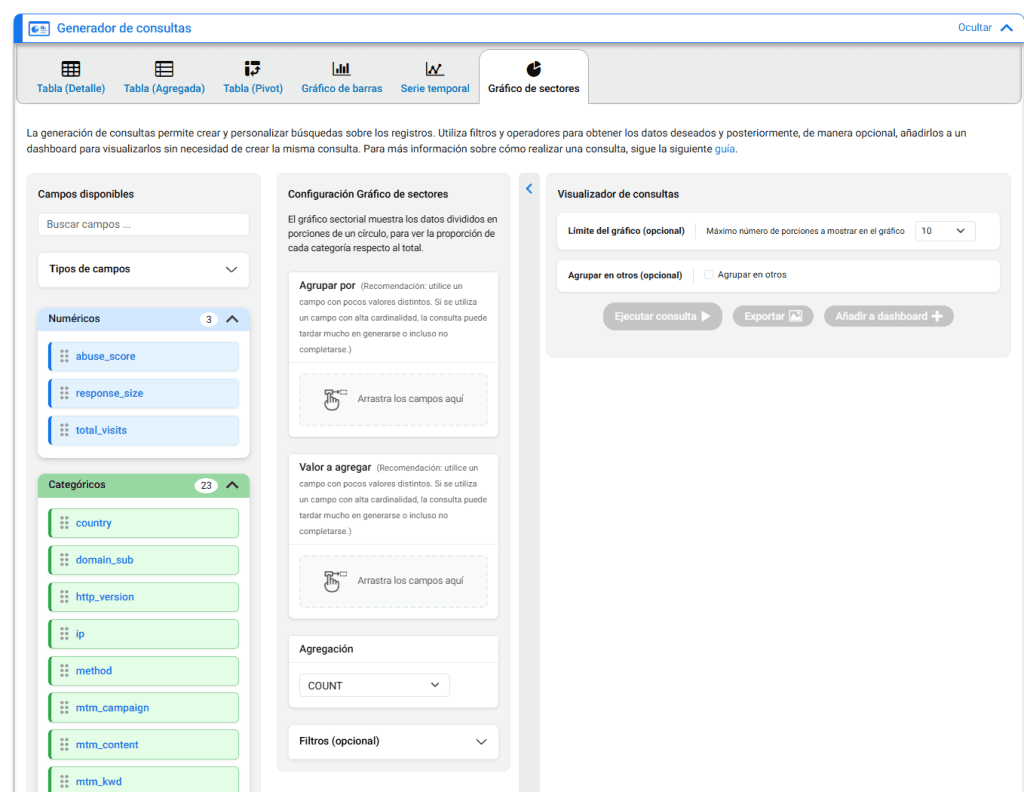
Task: Click the drag handle on abuse_score field
Action: [x=64, y=356]
